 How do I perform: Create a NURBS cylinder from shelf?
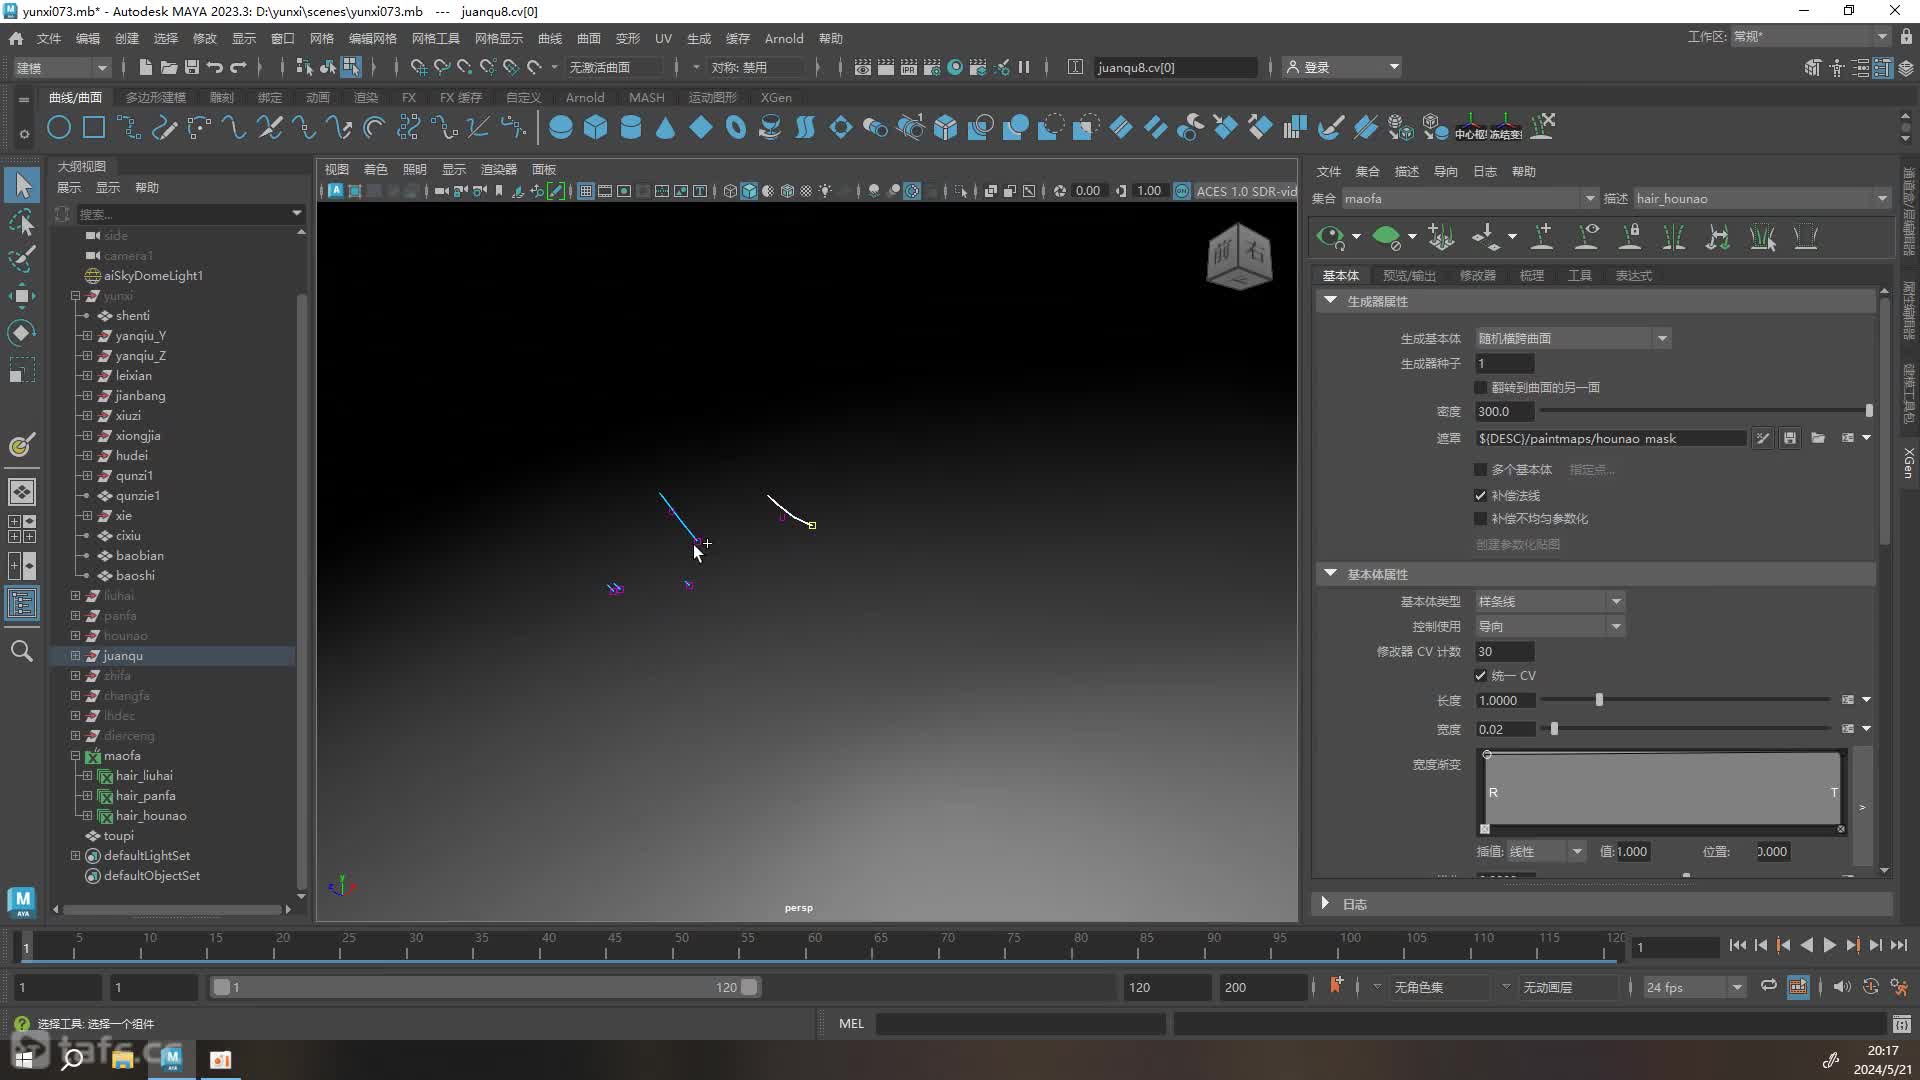(631, 127)
